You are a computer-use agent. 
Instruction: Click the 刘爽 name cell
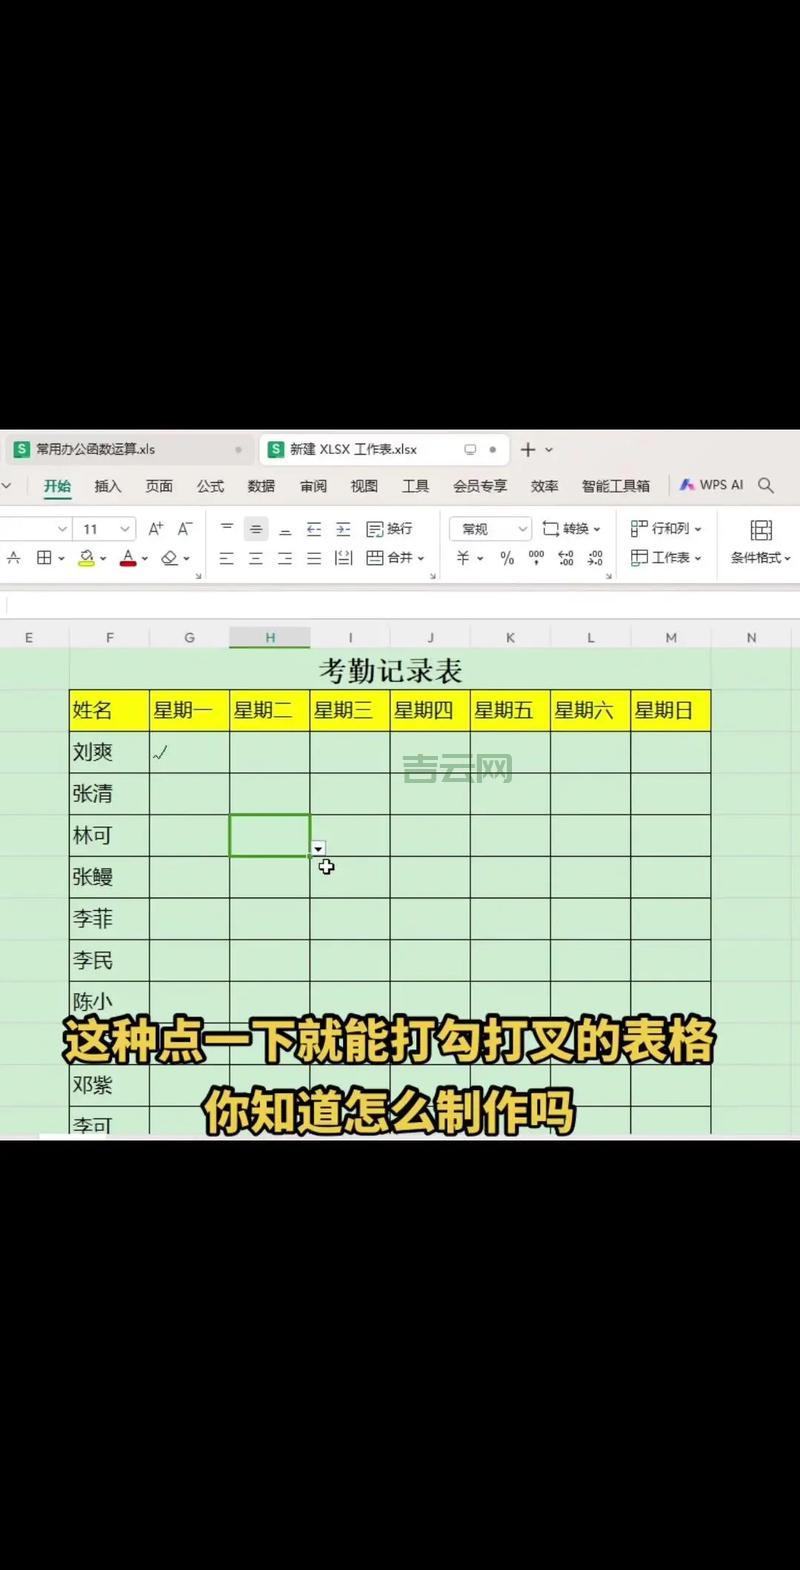[109, 752]
